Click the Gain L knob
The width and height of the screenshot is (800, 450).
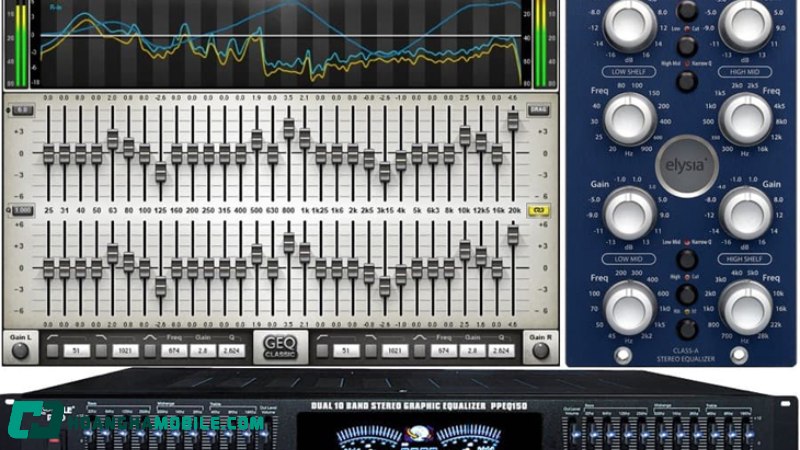(17, 350)
